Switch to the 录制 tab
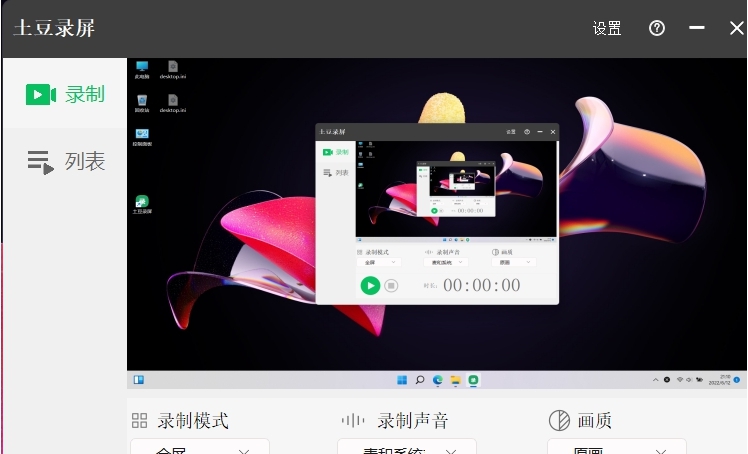 [65, 94]
